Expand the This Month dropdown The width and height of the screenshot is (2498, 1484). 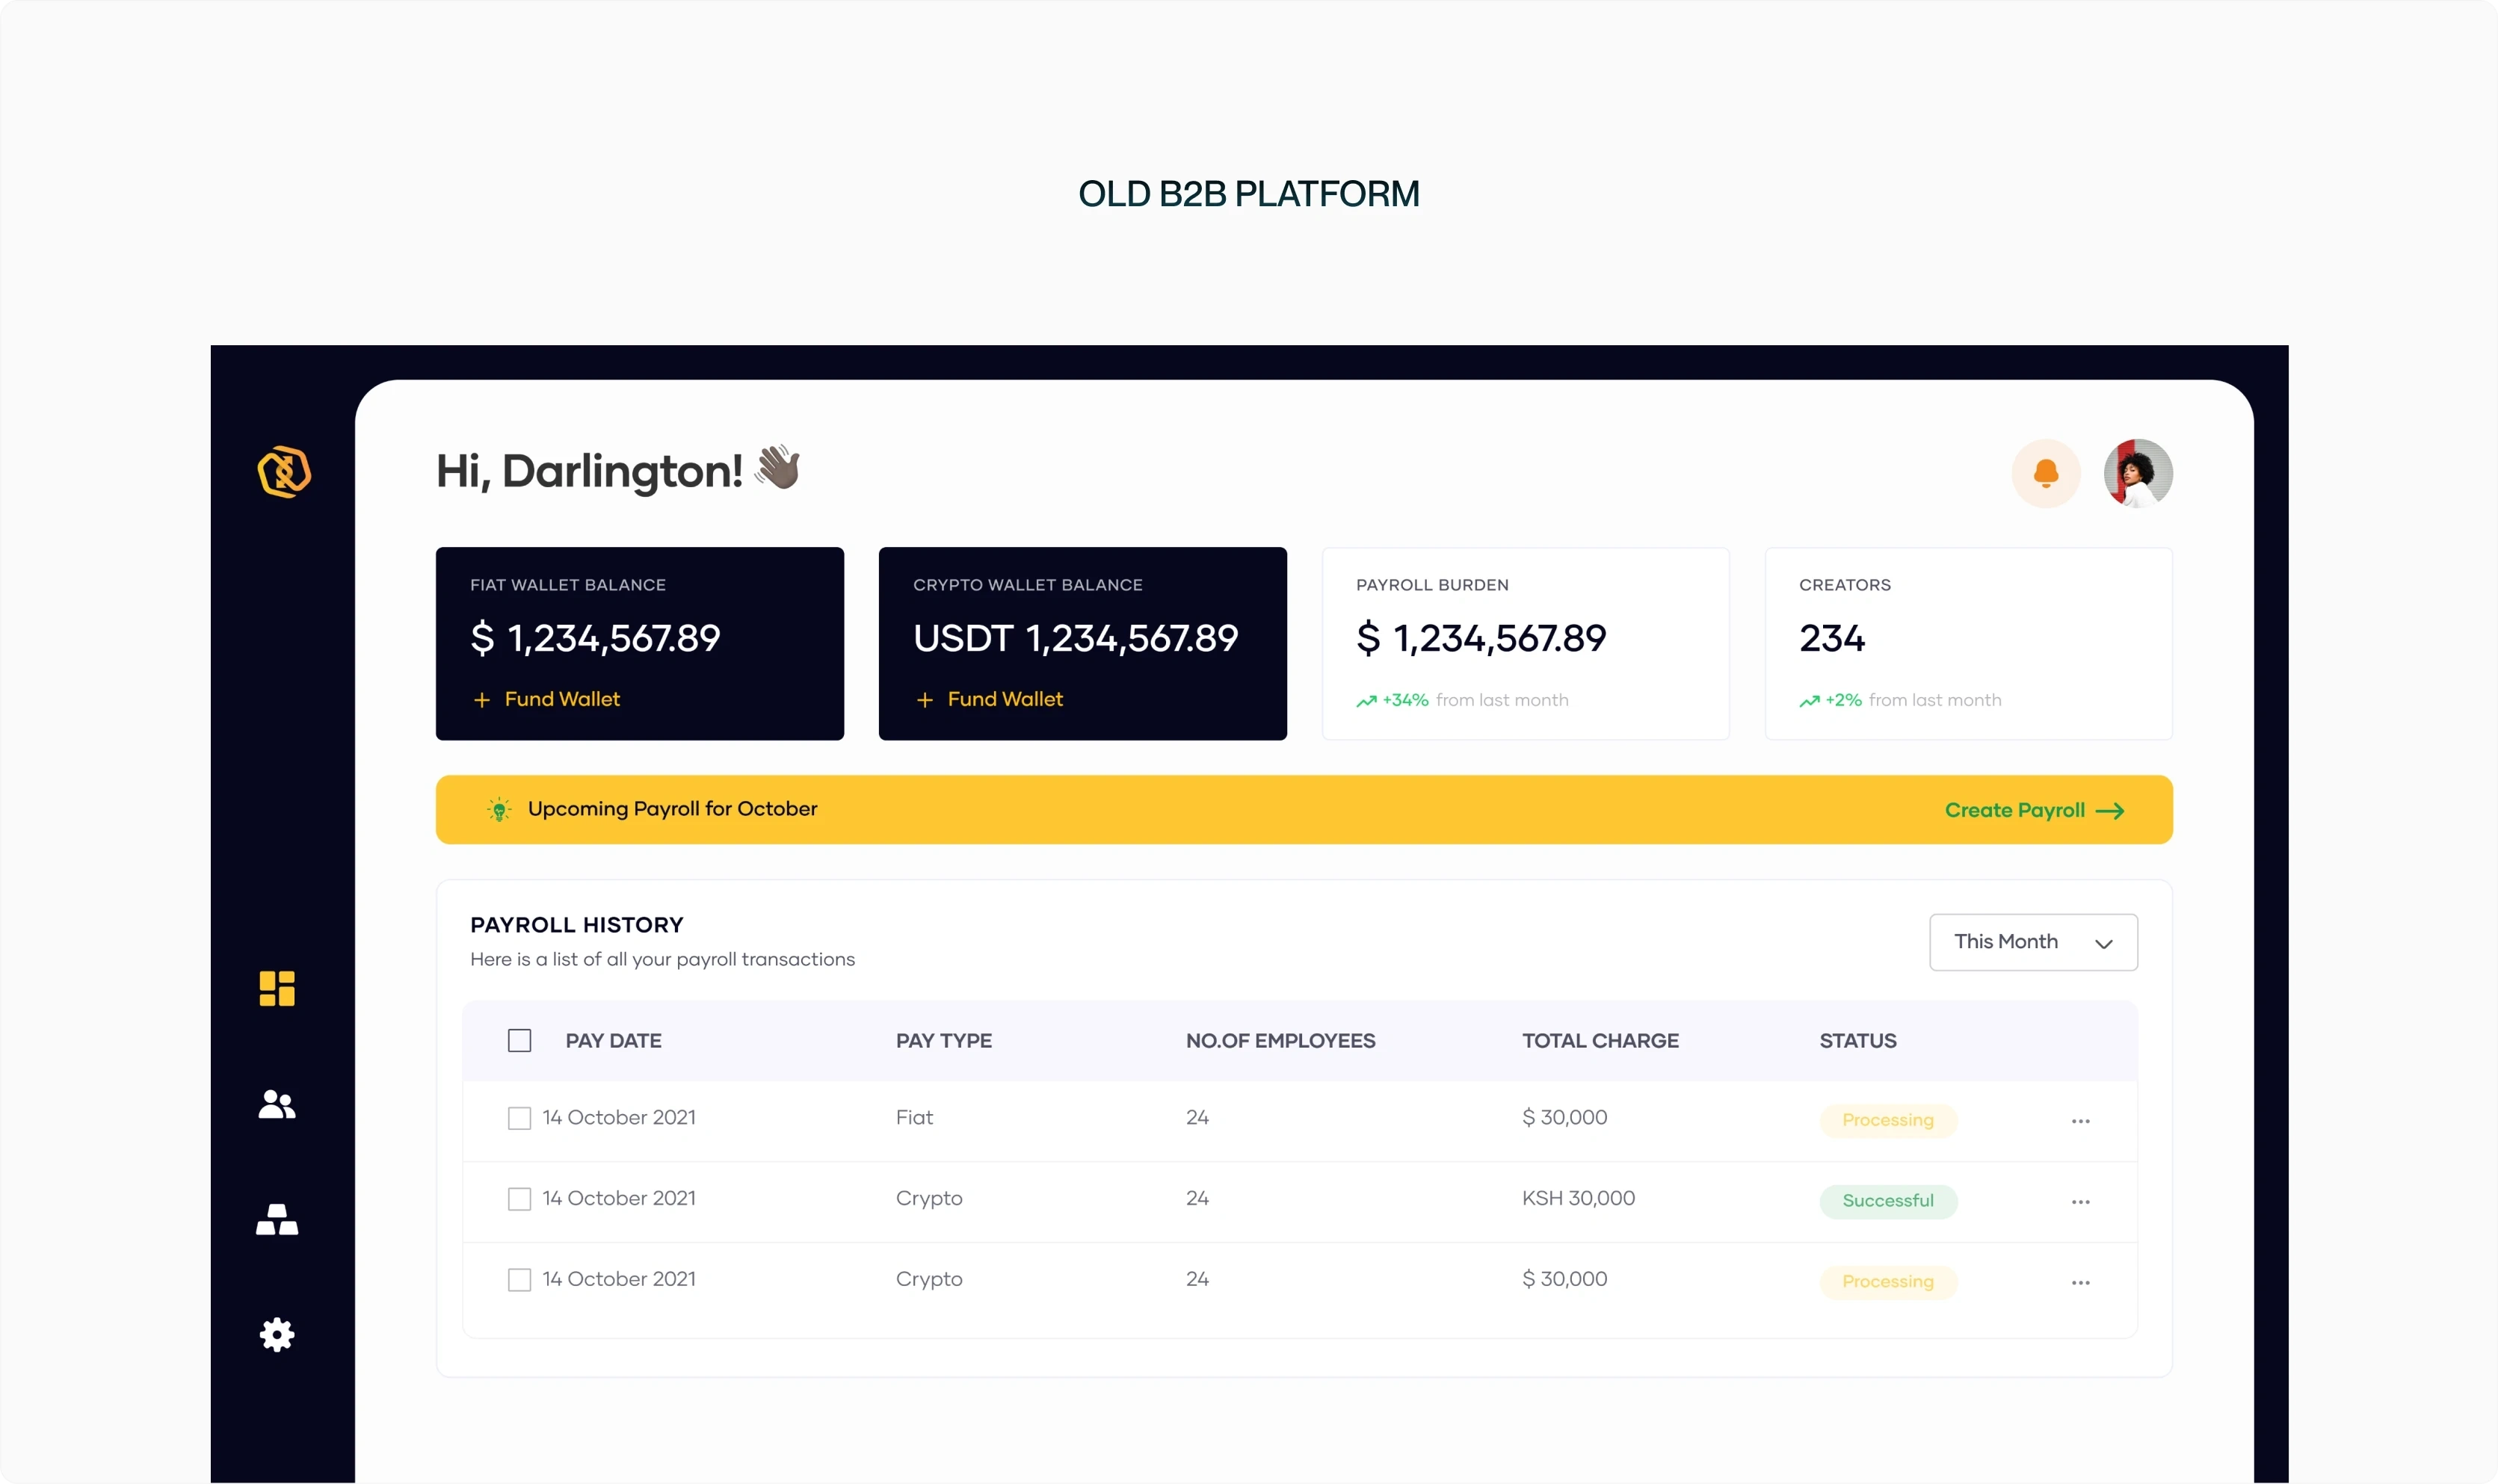coord(2032,942)
